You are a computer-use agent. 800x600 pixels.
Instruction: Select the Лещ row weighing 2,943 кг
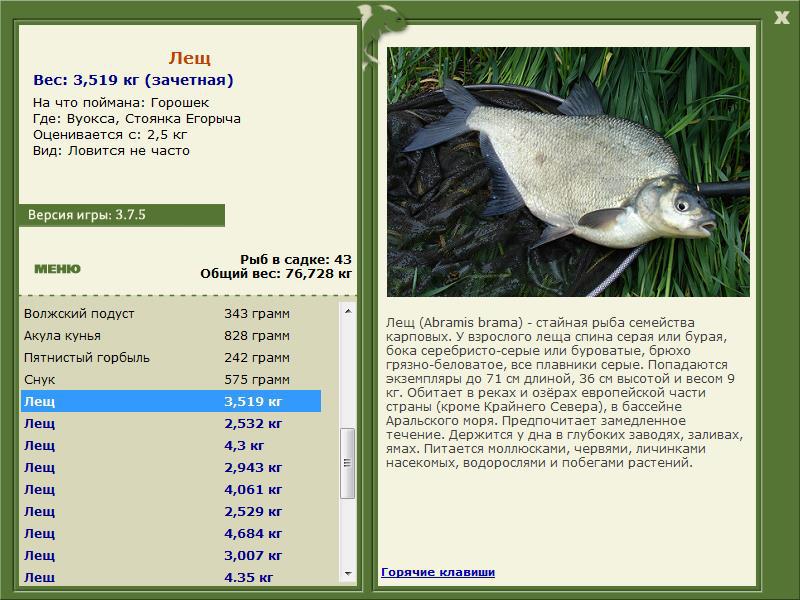click(171, 467)
